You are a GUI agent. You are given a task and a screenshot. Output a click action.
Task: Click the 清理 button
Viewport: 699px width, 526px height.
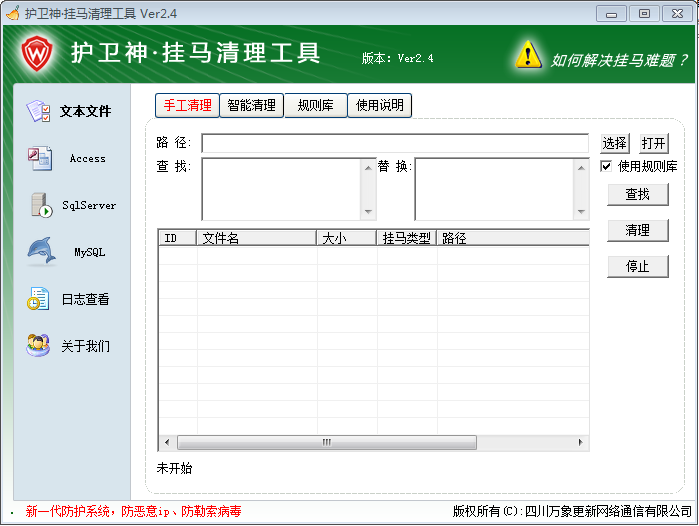coord(637,230)
